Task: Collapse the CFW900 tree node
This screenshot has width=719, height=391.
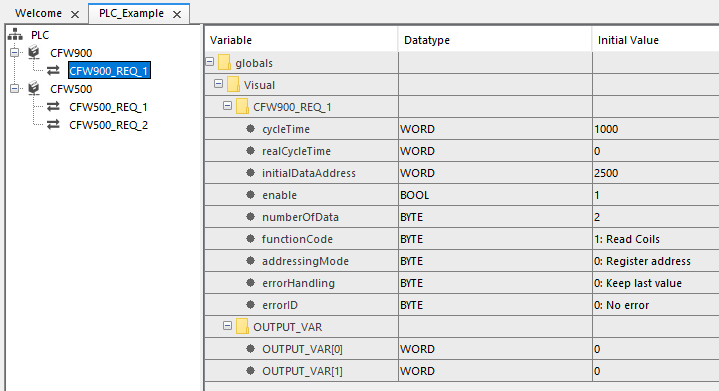Action: [15, 52]
